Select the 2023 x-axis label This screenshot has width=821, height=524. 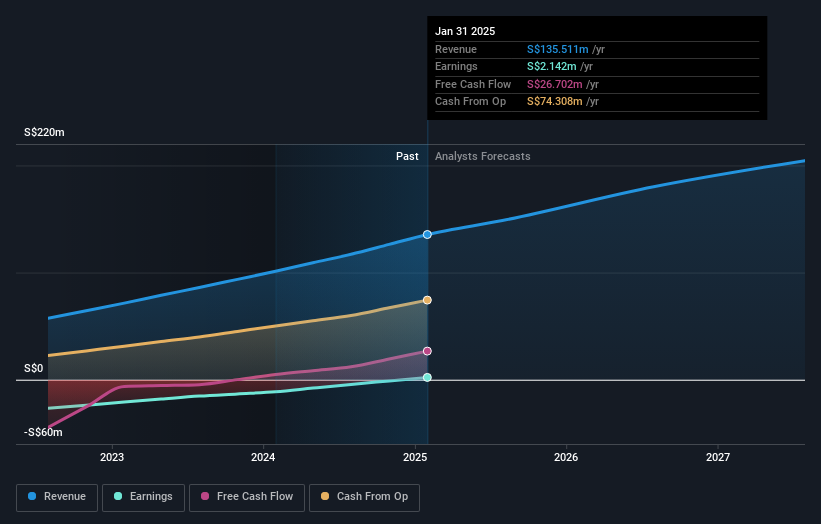112,457
